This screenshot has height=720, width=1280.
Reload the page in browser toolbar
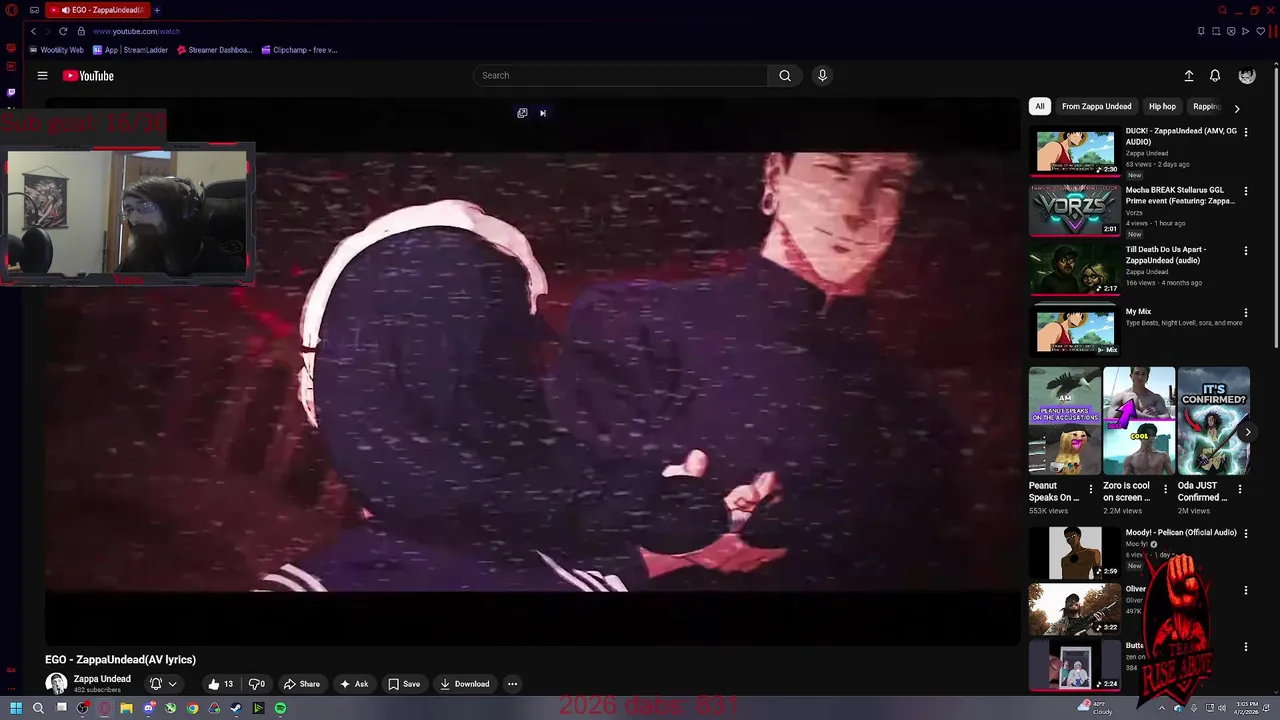(62, 31)
